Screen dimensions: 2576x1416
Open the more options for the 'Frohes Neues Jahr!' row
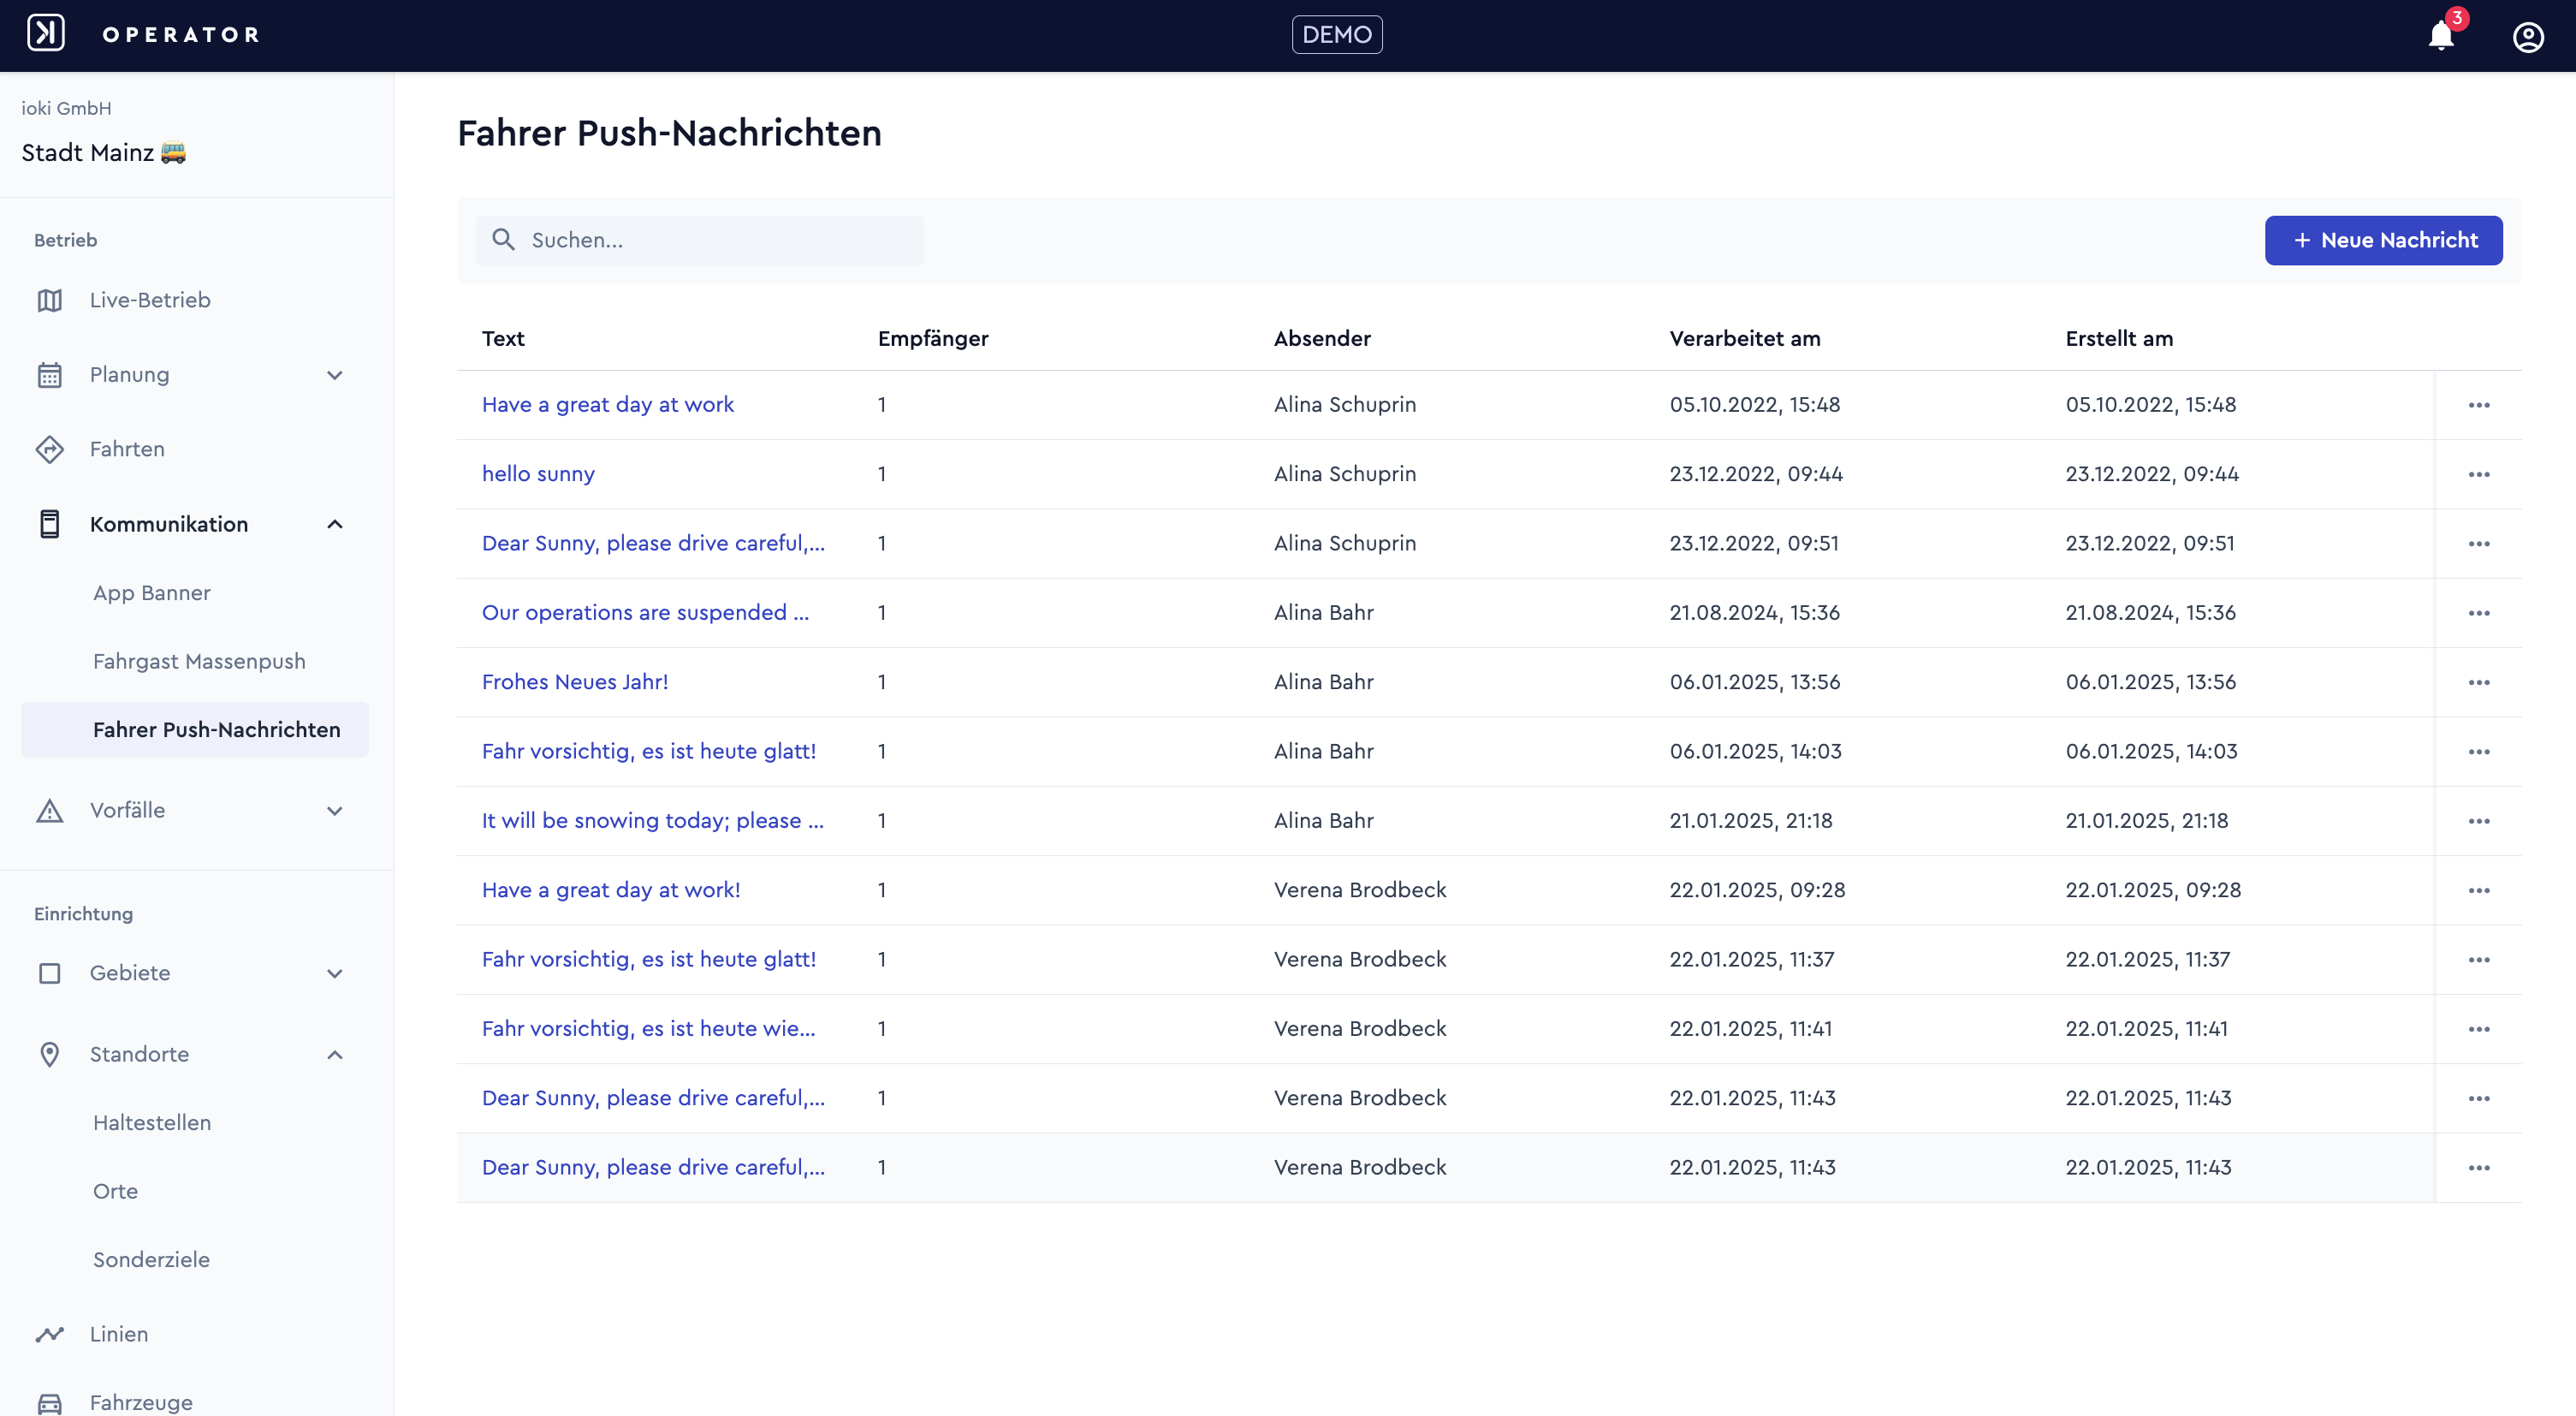click(x=2478, y=682)
